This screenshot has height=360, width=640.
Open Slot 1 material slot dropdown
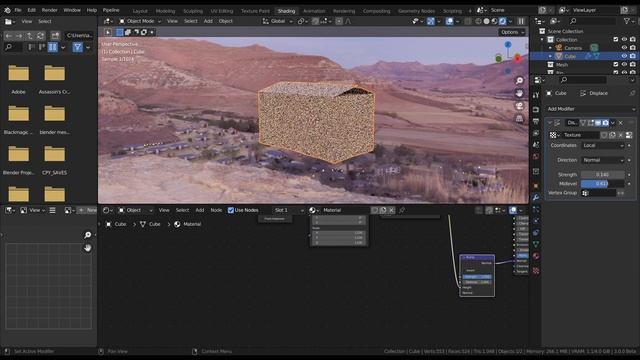[x=289, y=210]
